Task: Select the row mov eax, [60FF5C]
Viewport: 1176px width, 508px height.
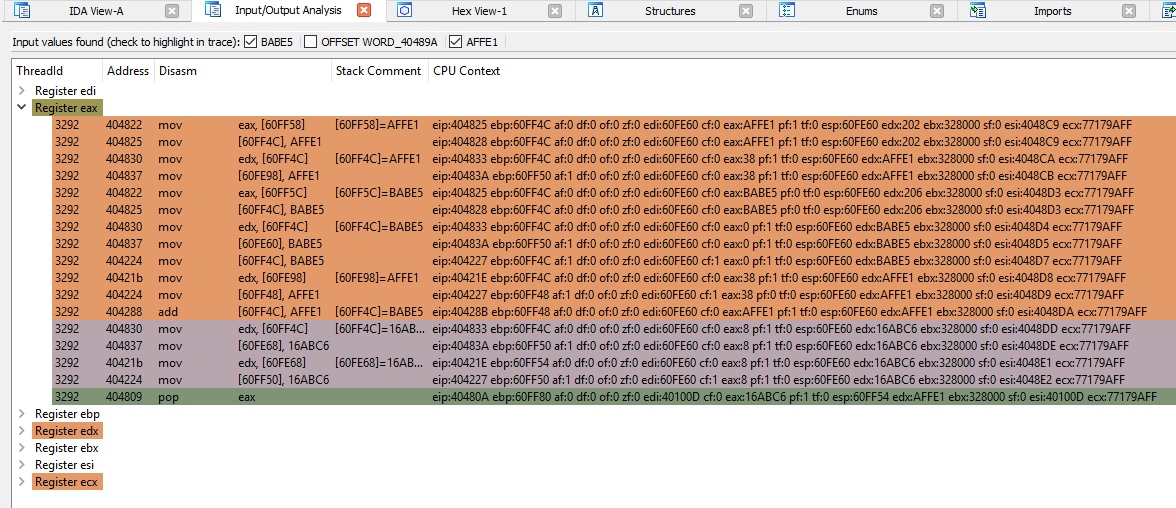Action: point(614,193)
